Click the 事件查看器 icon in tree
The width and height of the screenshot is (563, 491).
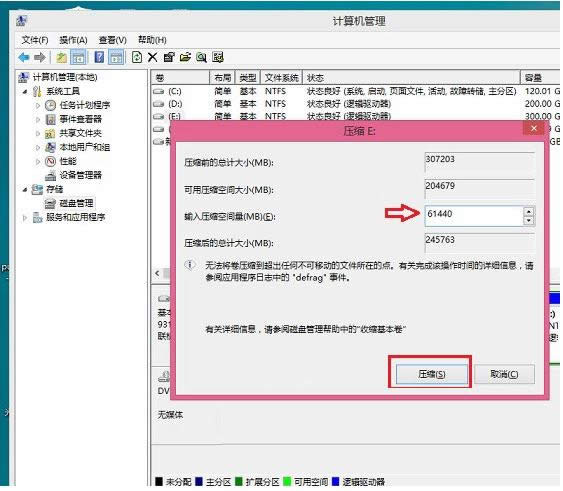pyautogui.click(x=51, y=119)
